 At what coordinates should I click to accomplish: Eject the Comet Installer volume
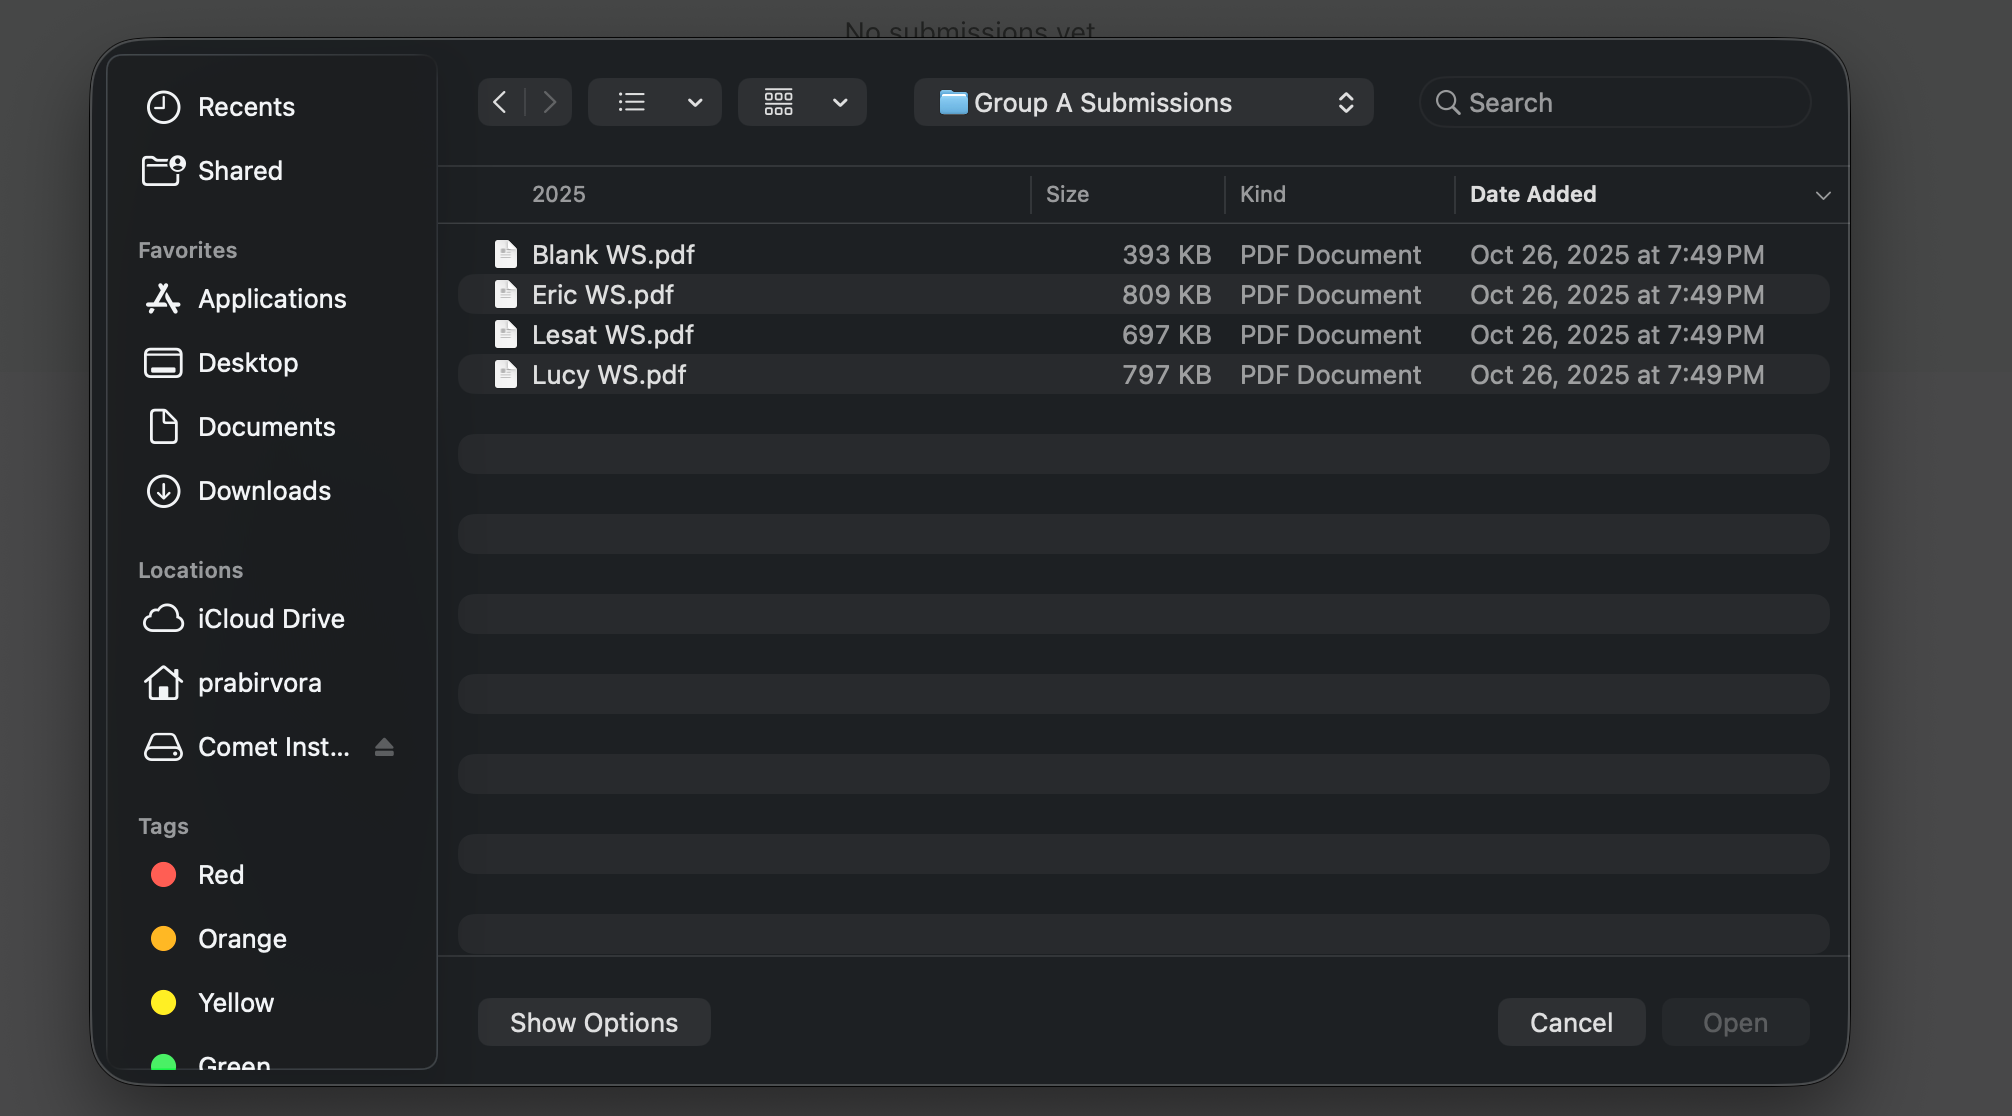coord(384,746)
